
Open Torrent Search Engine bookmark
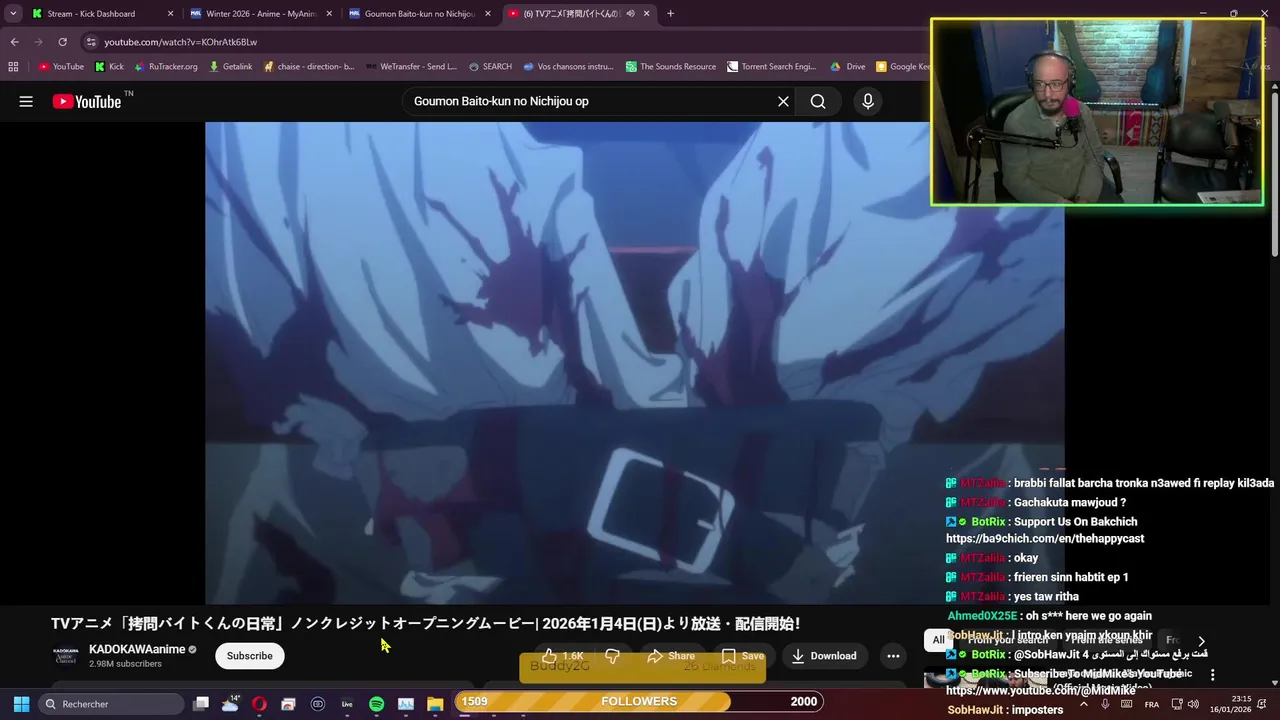(x=772, y=67)
